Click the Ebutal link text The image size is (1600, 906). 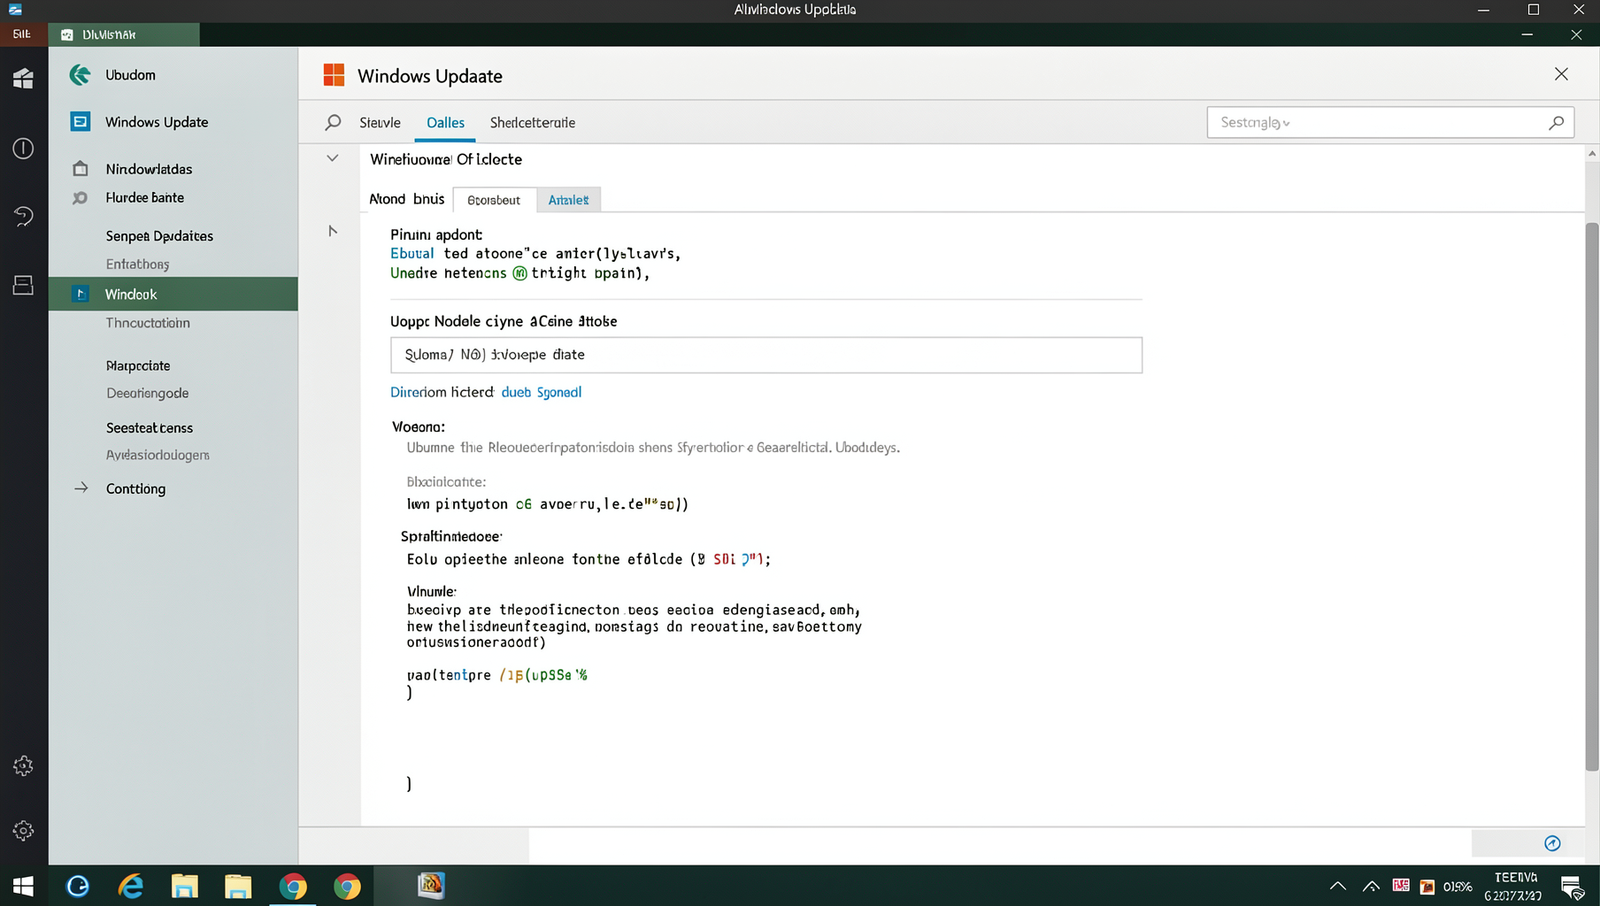click(412, 253)
